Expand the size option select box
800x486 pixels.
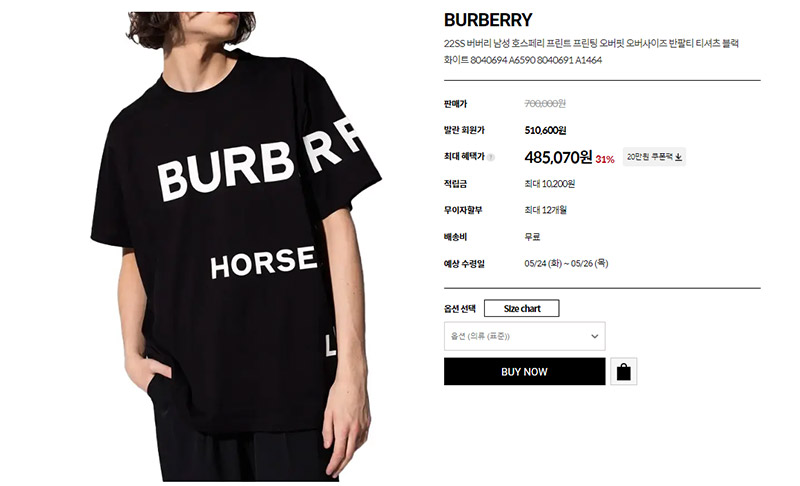[x=524, y=336]
